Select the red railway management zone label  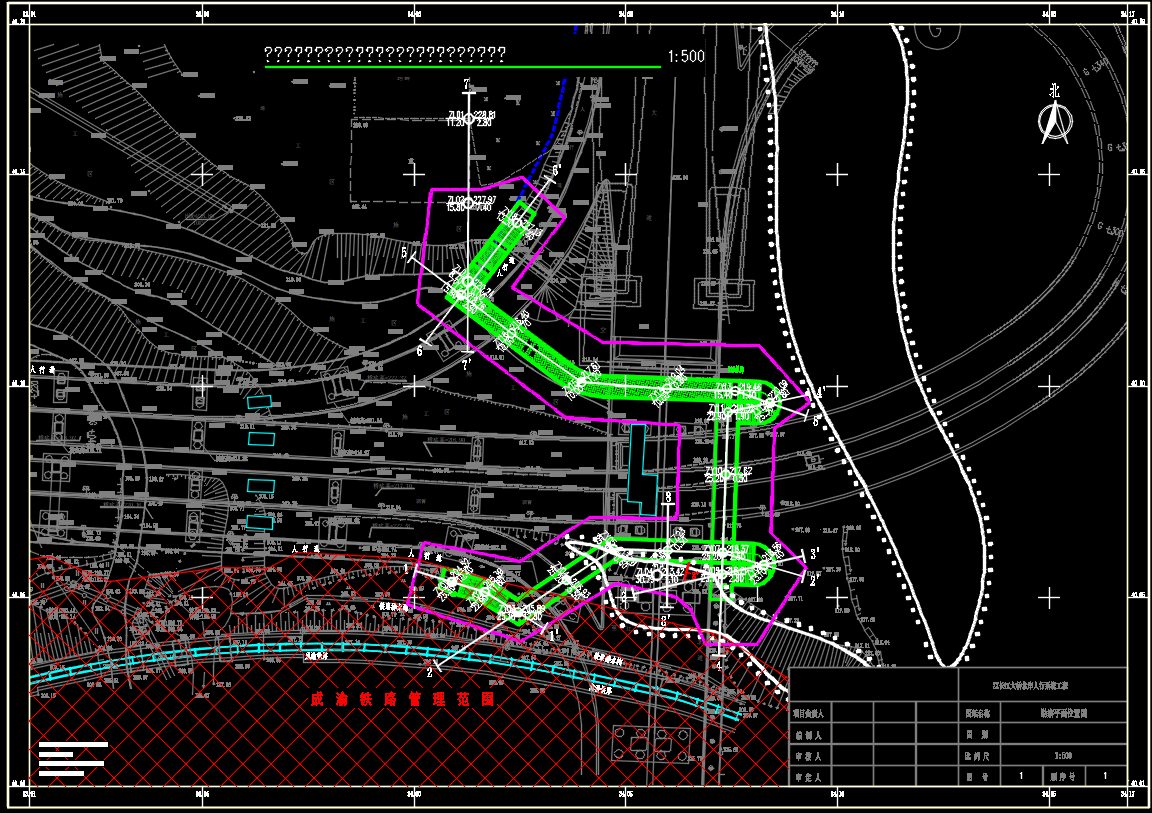(402, 700)
